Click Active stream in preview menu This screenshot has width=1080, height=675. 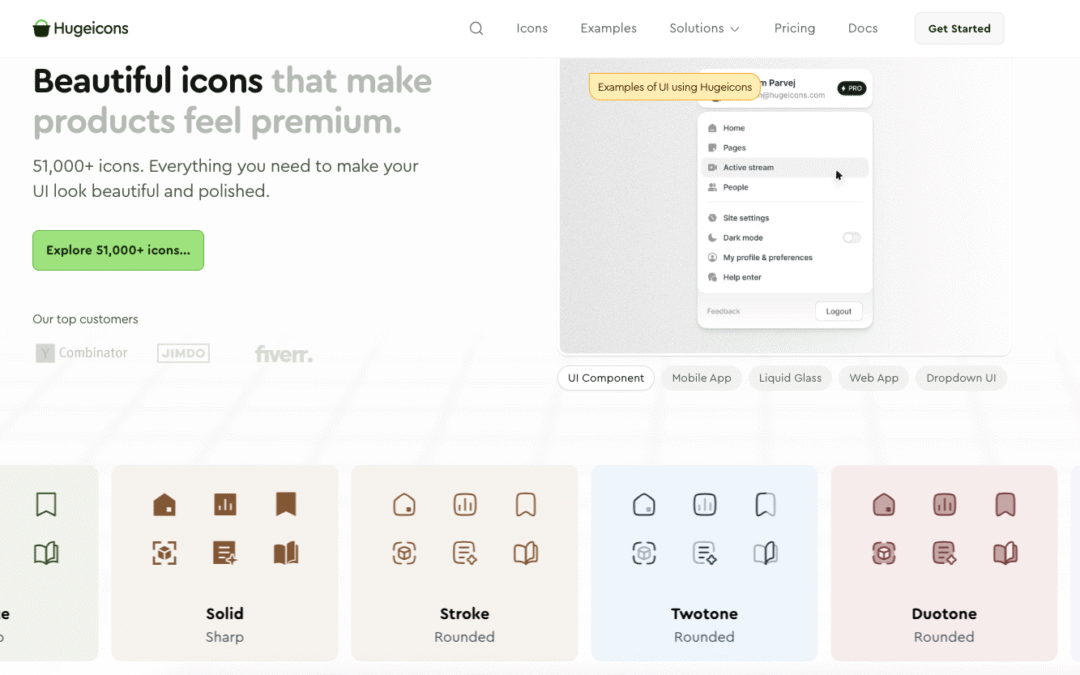point(784,167)
